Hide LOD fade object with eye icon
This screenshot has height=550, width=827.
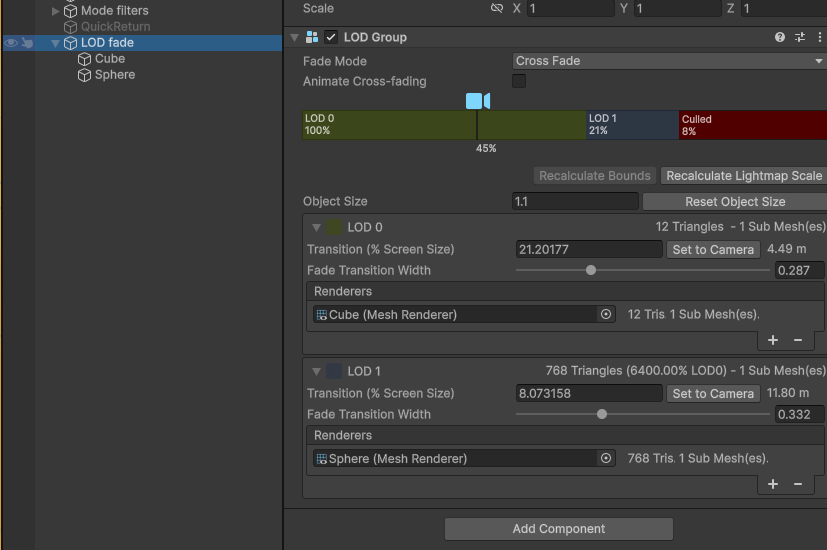pos(11,43)
